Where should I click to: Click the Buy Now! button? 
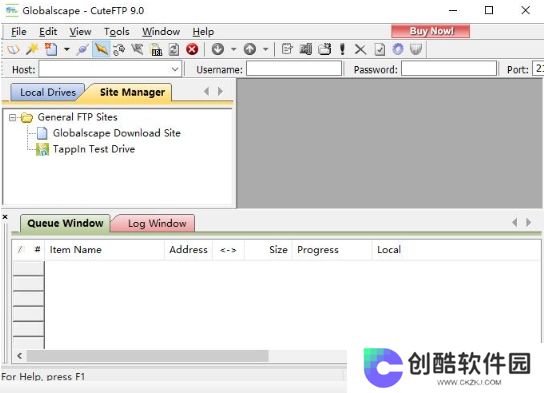(430, 31)
